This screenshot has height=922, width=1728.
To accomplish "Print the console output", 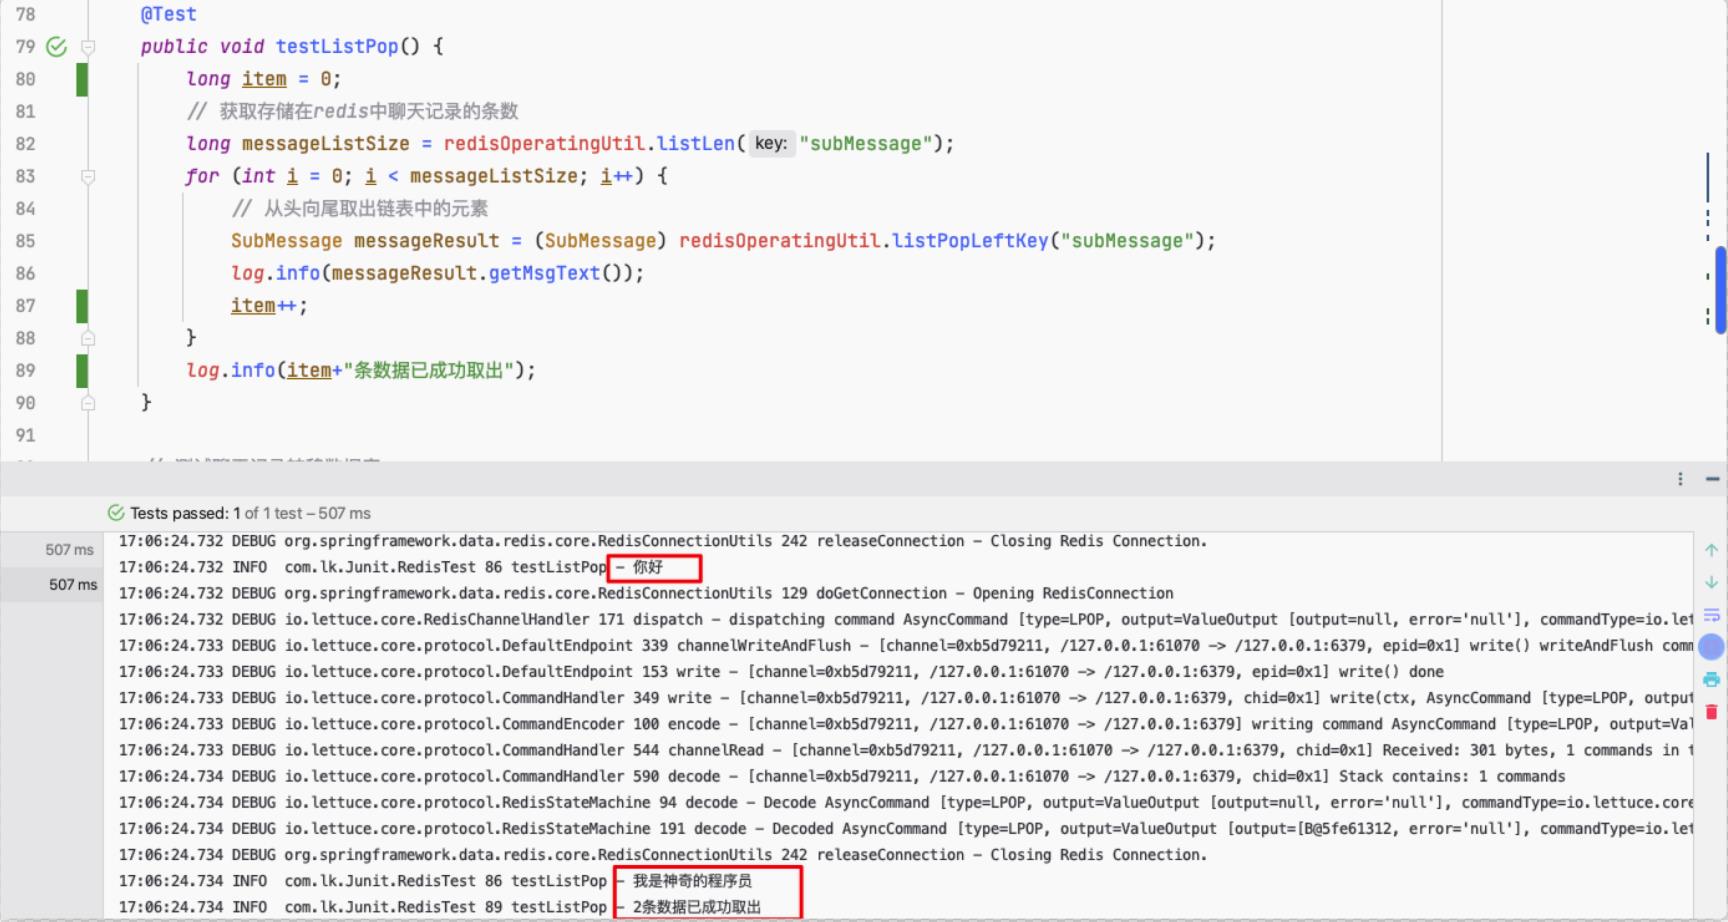I will tap(1711, 680).
